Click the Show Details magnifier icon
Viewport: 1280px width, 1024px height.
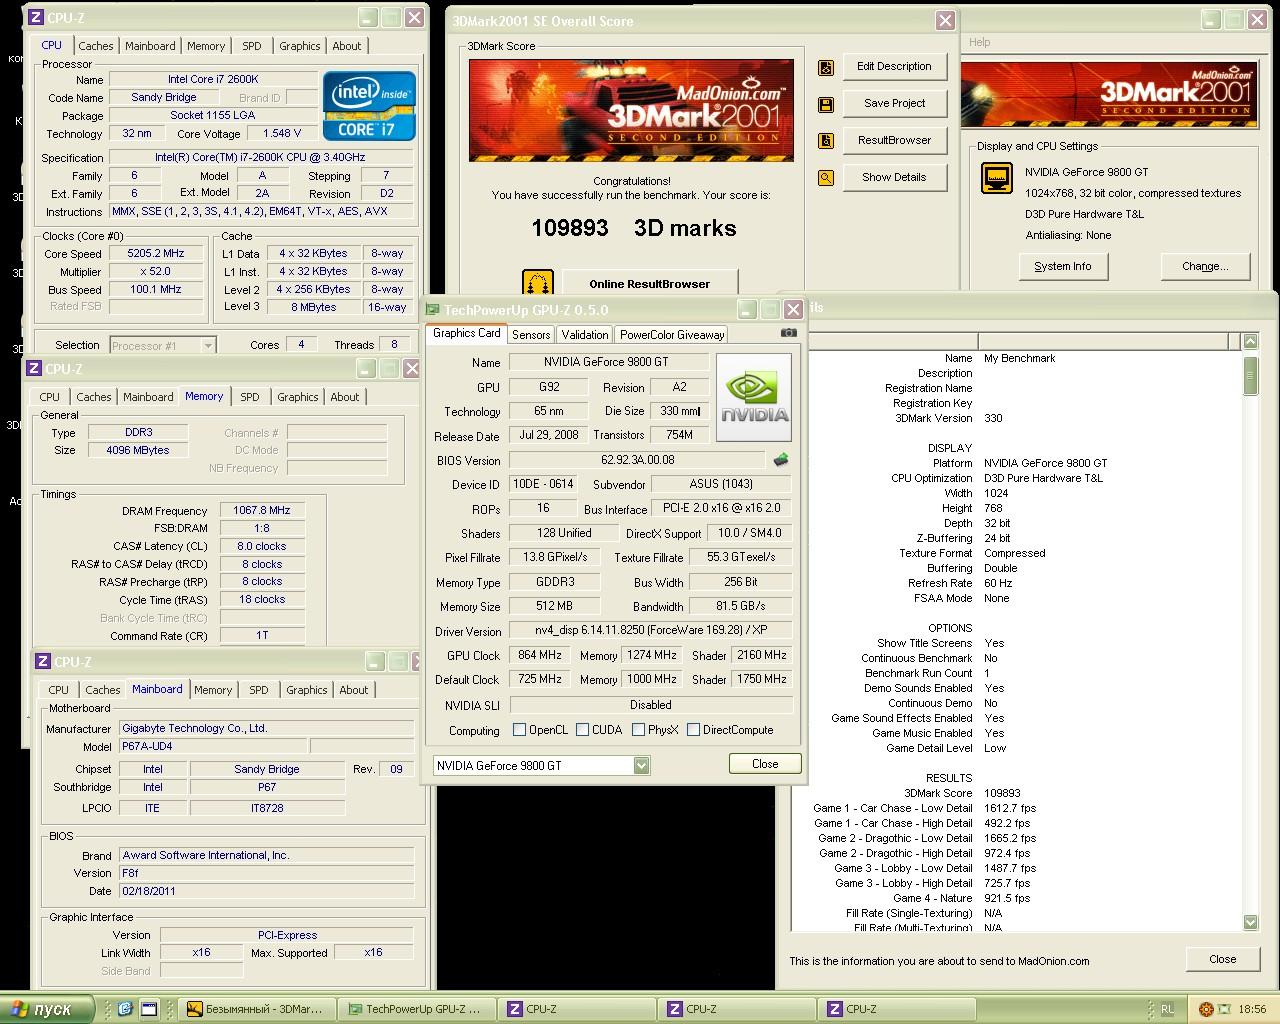(826, 178)
